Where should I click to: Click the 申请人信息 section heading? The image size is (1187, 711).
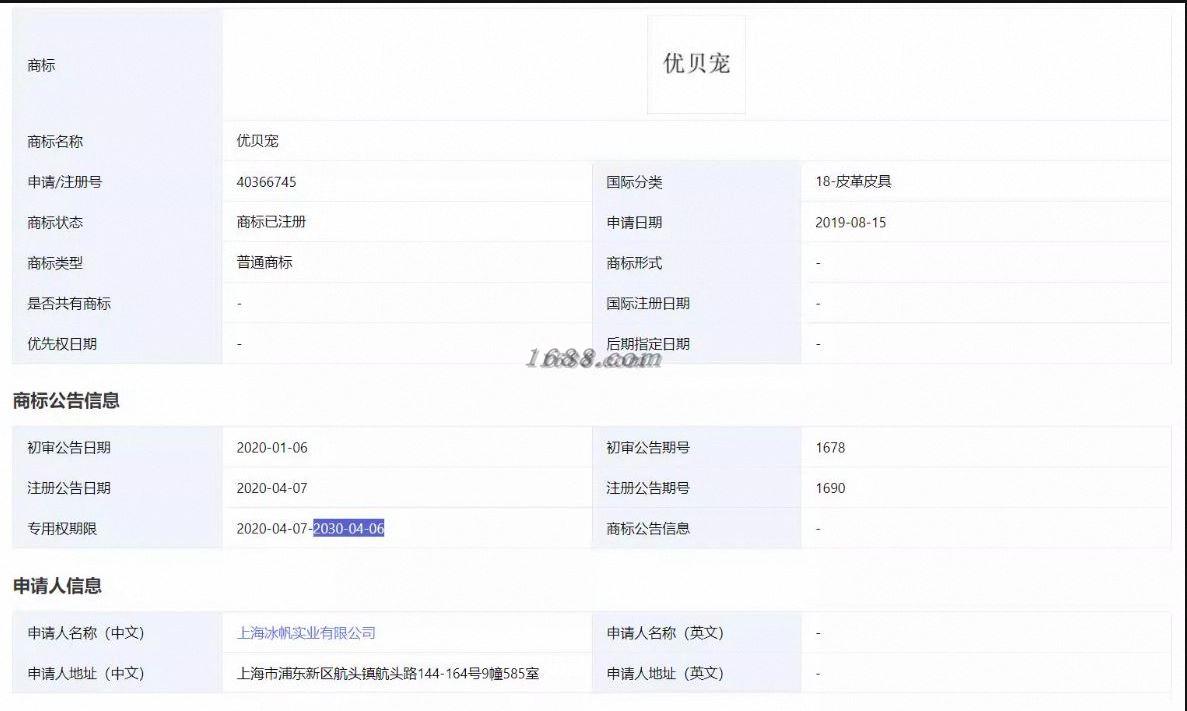(57, 585)
